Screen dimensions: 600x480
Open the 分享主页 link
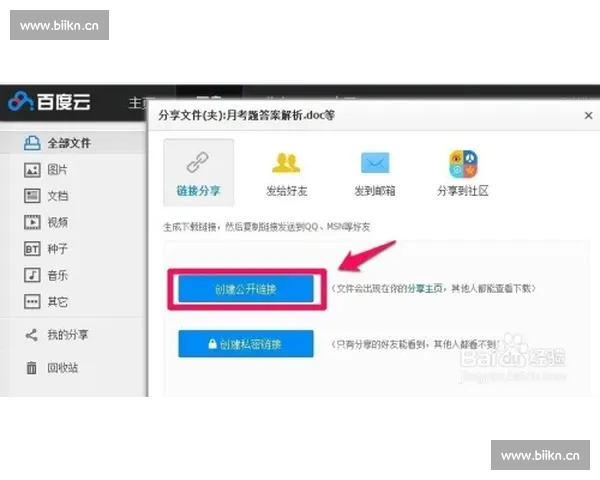(424, 288)
